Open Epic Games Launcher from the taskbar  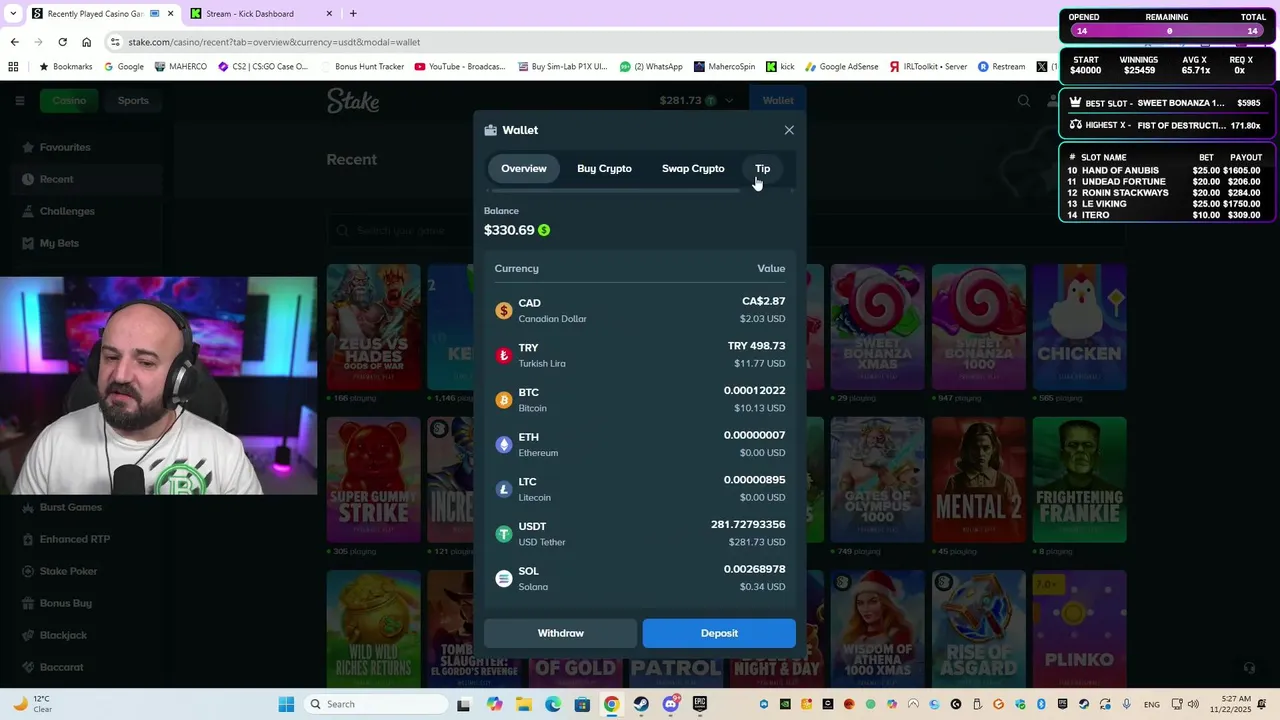[x=699, y=704]
